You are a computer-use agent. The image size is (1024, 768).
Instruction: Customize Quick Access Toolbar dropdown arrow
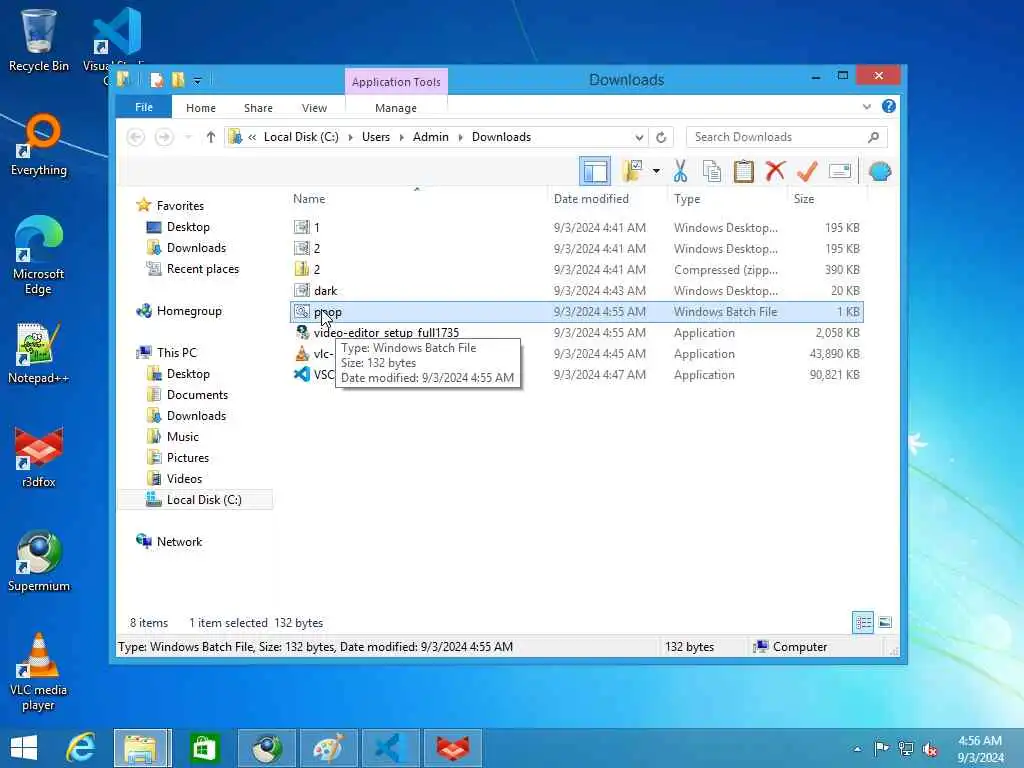pos(197,81)
